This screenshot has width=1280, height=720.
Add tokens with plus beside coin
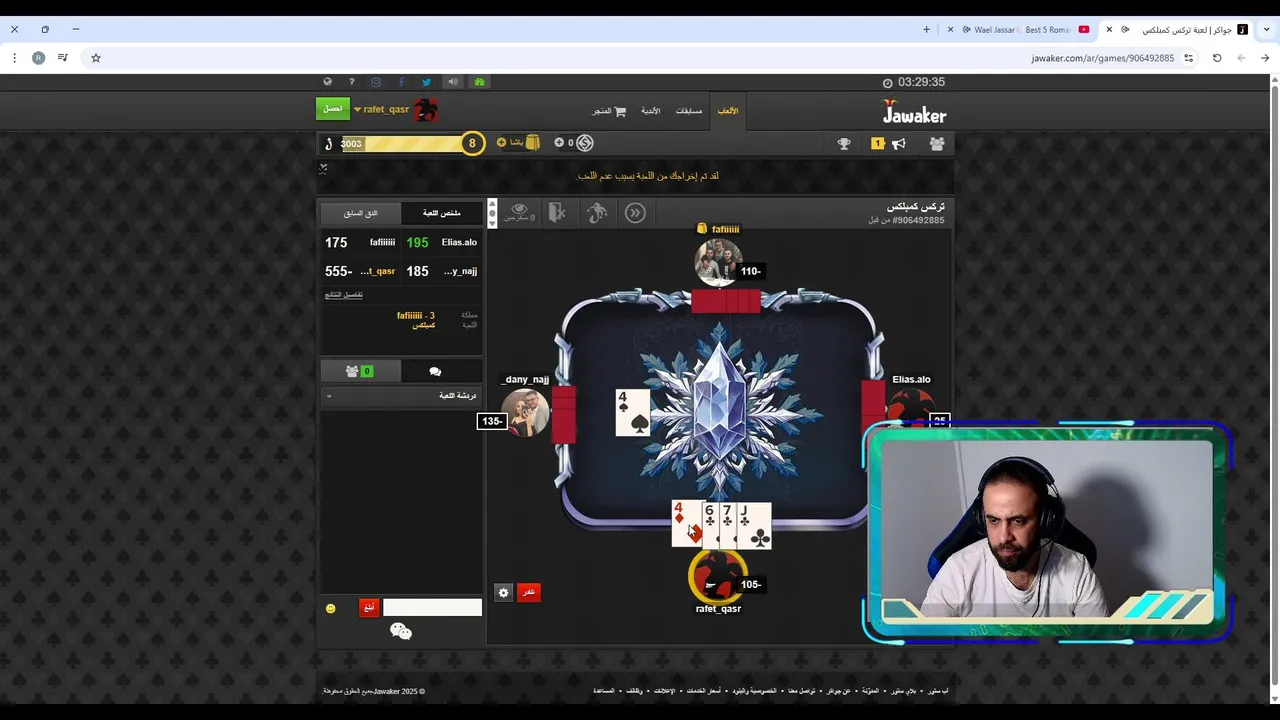559,143
